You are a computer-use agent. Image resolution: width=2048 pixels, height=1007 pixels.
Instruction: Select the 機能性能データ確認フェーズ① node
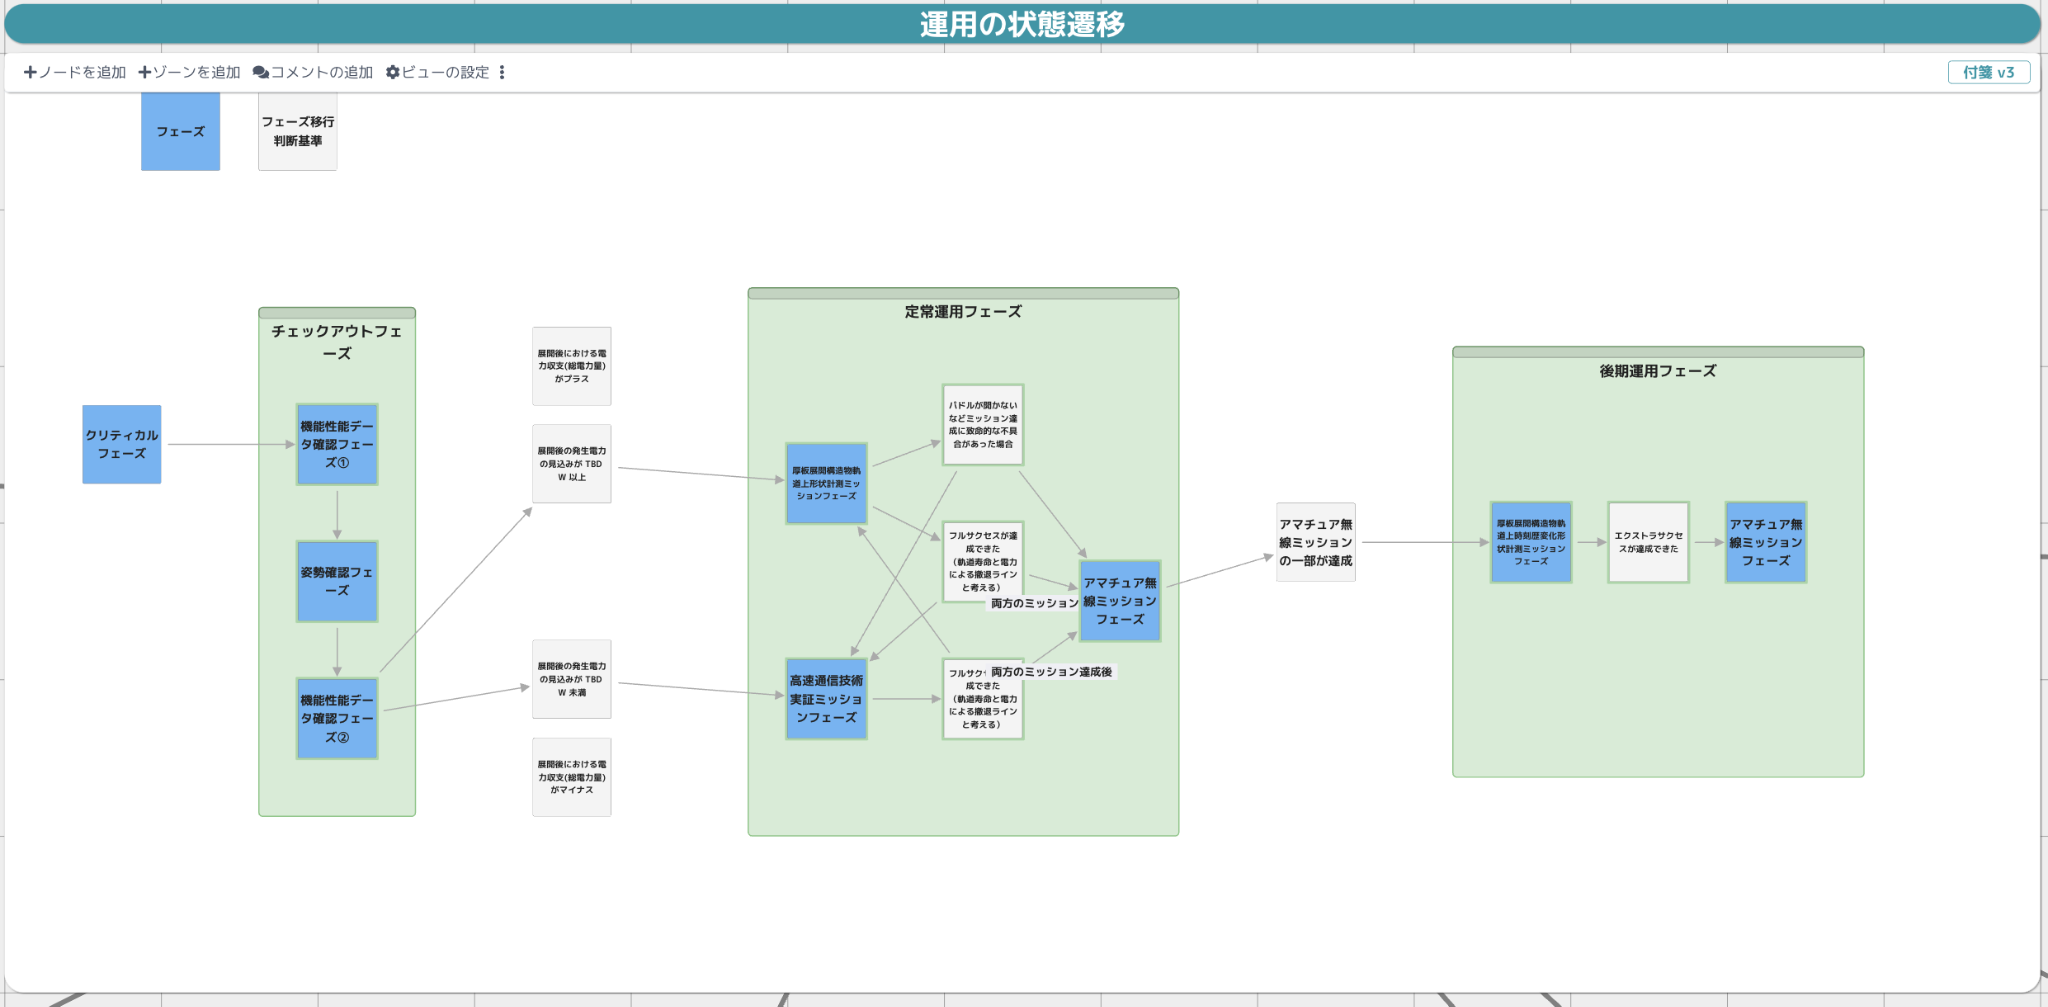coord(337,444)
